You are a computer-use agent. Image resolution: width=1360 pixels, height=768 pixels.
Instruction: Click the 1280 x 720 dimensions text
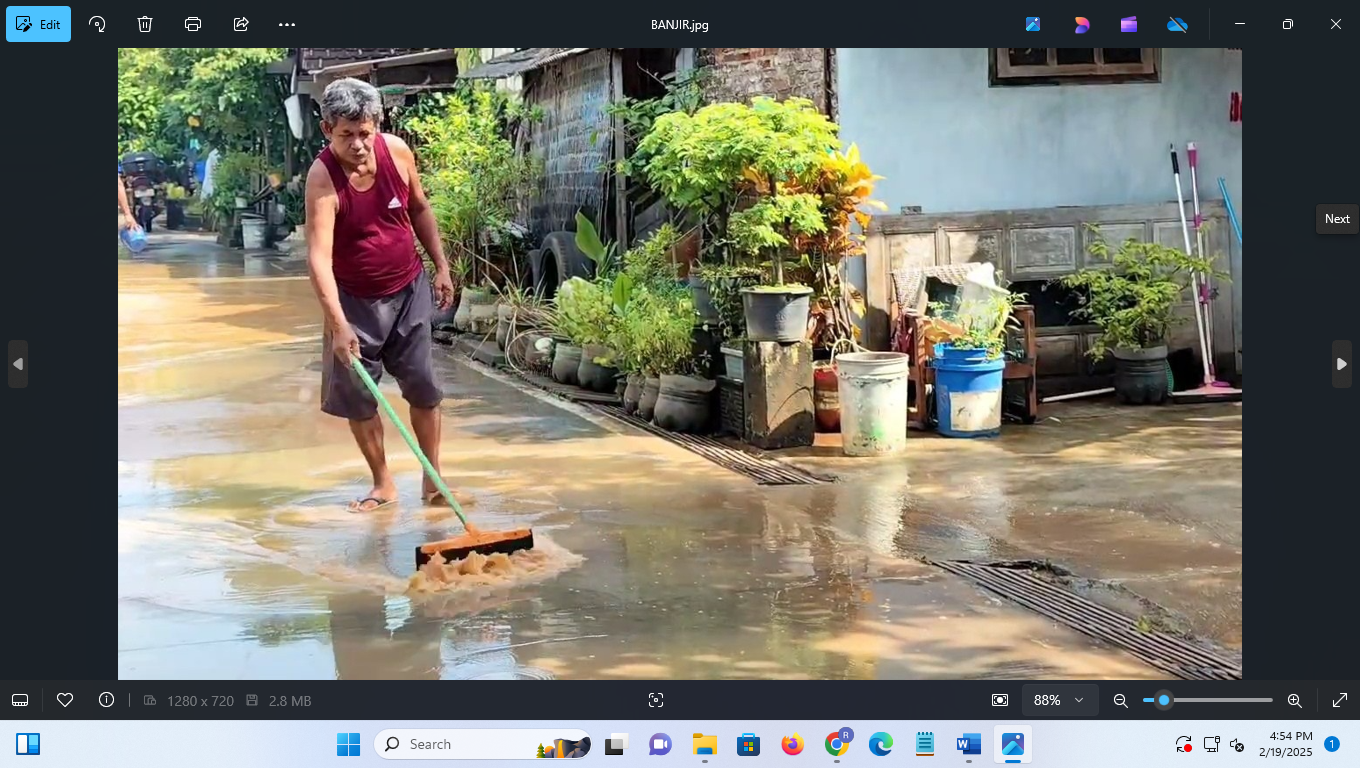[200, 701]
